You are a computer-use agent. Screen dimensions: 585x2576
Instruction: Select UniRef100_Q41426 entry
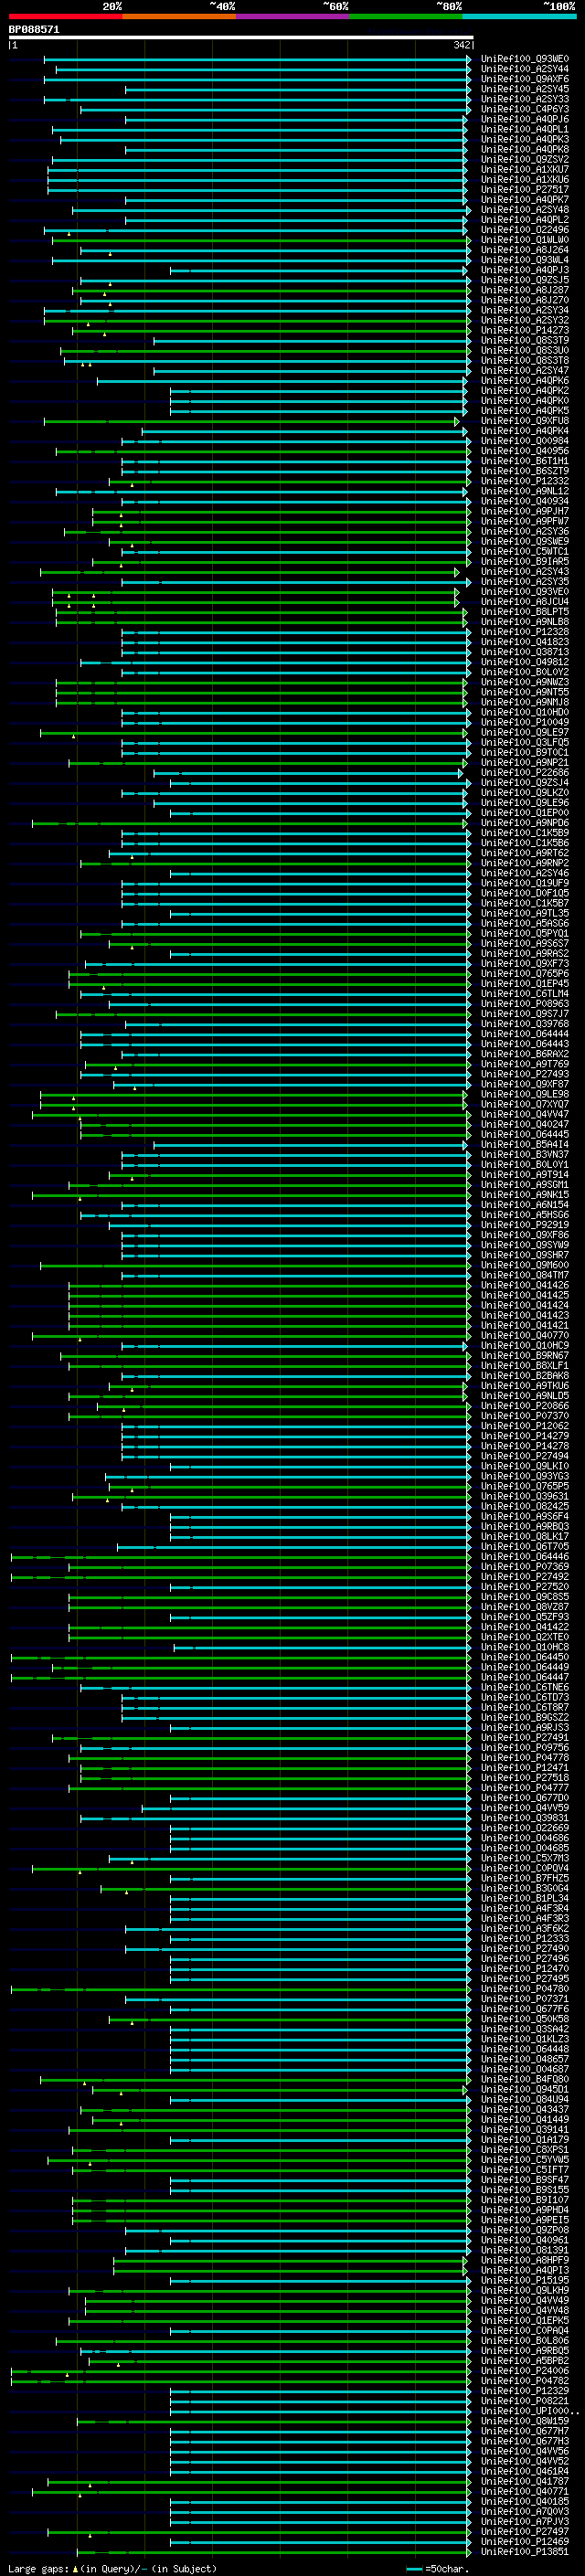pyautogui.click(x=525, y=1285)
